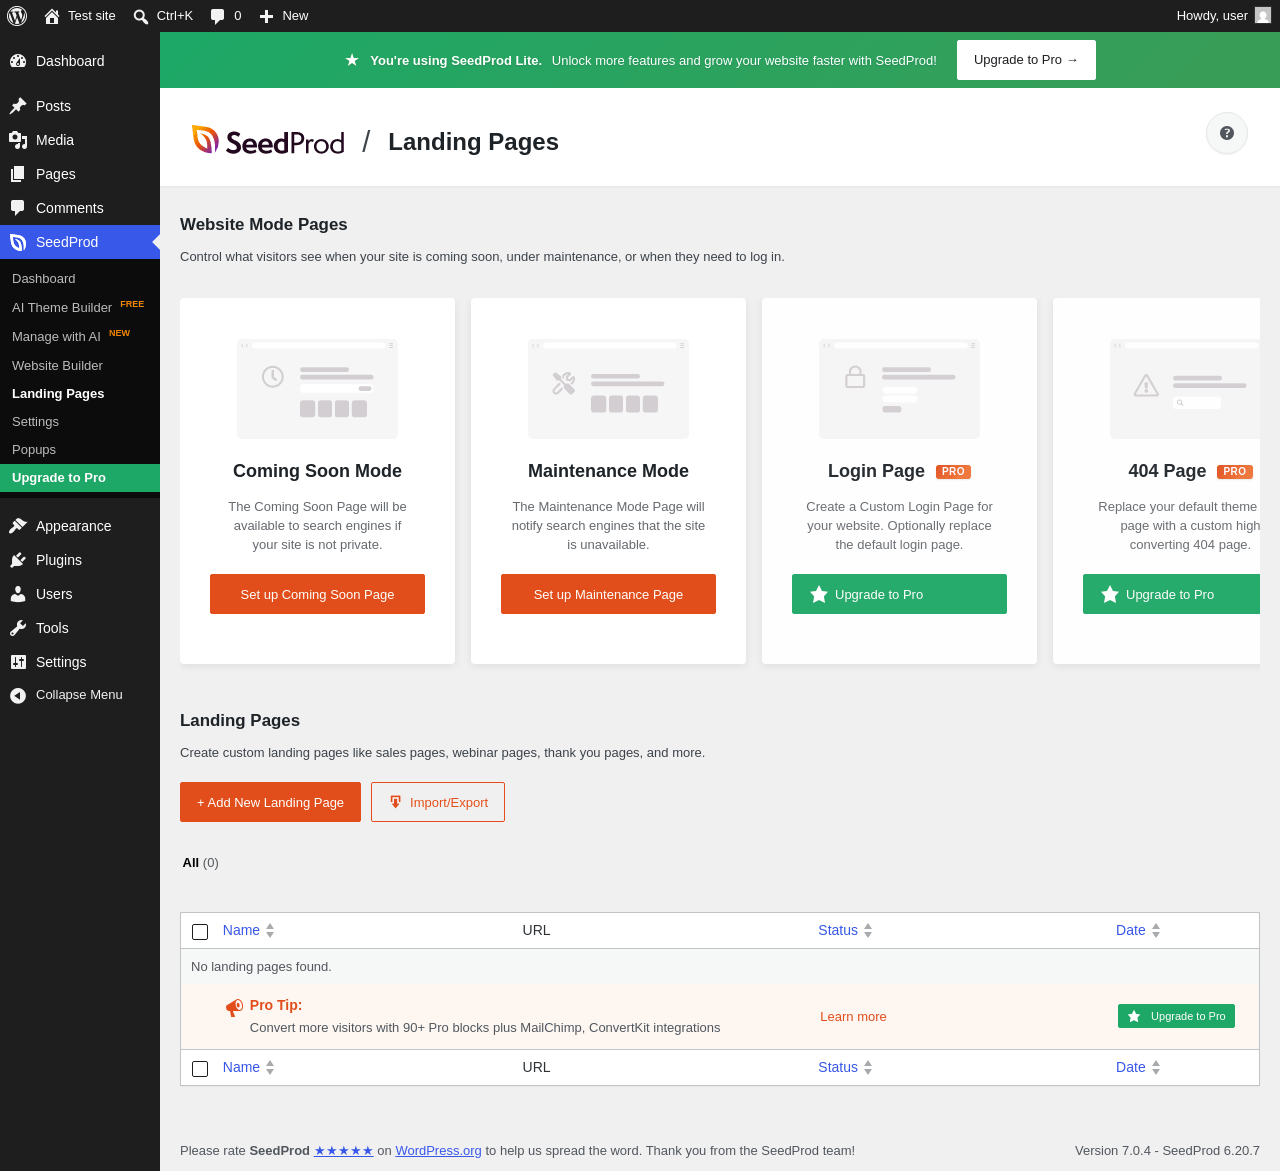The width and height of the screenshot is (1280, 1171).
Task: Sort by Date using footer sort arrows
Action: tap(1156, 1067)
